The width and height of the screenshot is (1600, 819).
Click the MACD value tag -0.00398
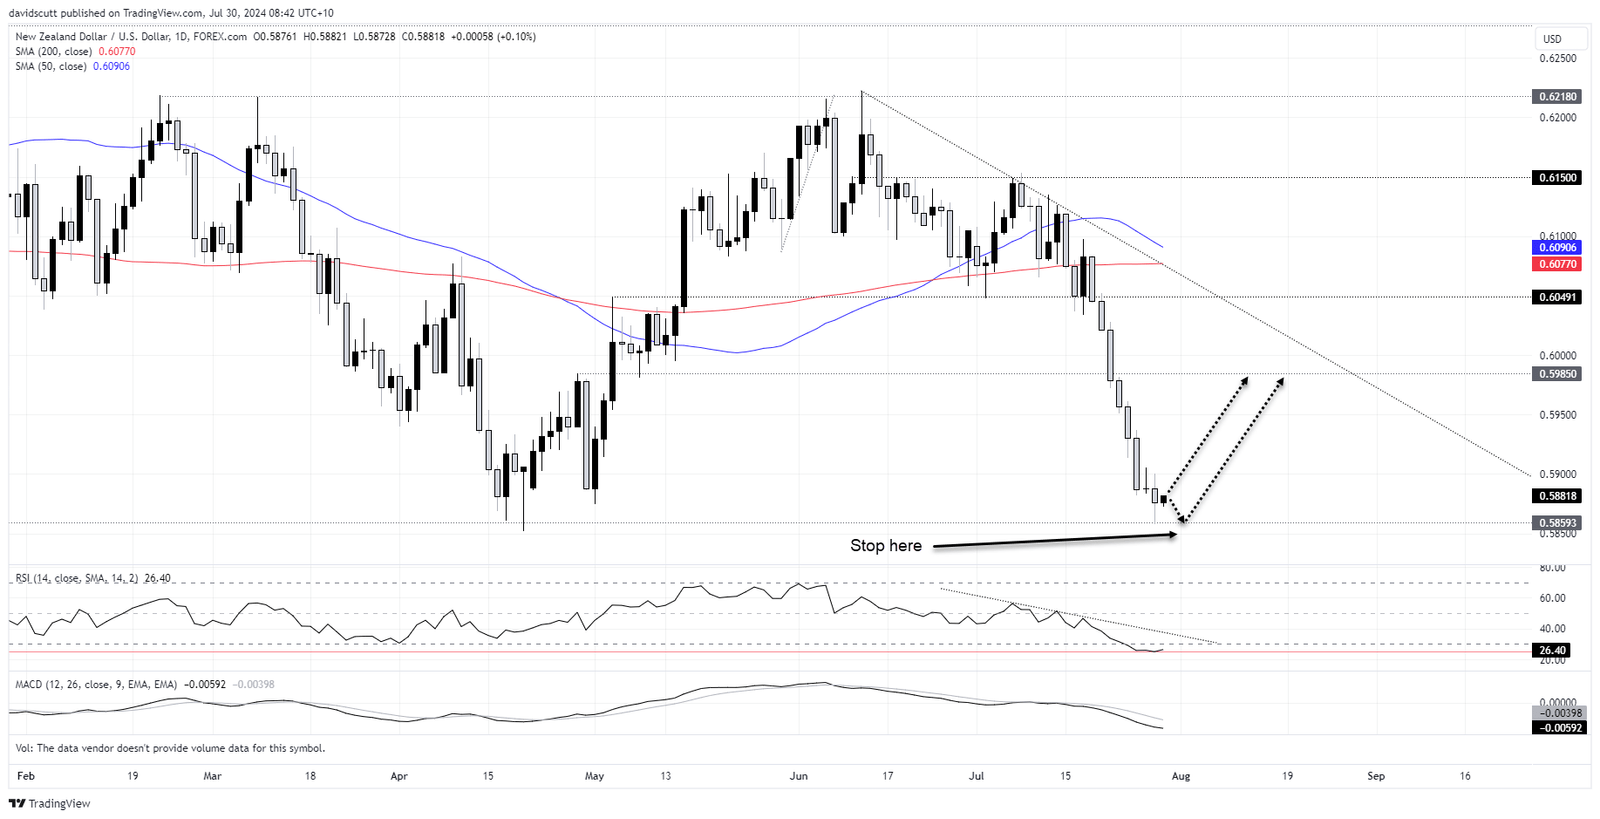[x=1559, y=713]
